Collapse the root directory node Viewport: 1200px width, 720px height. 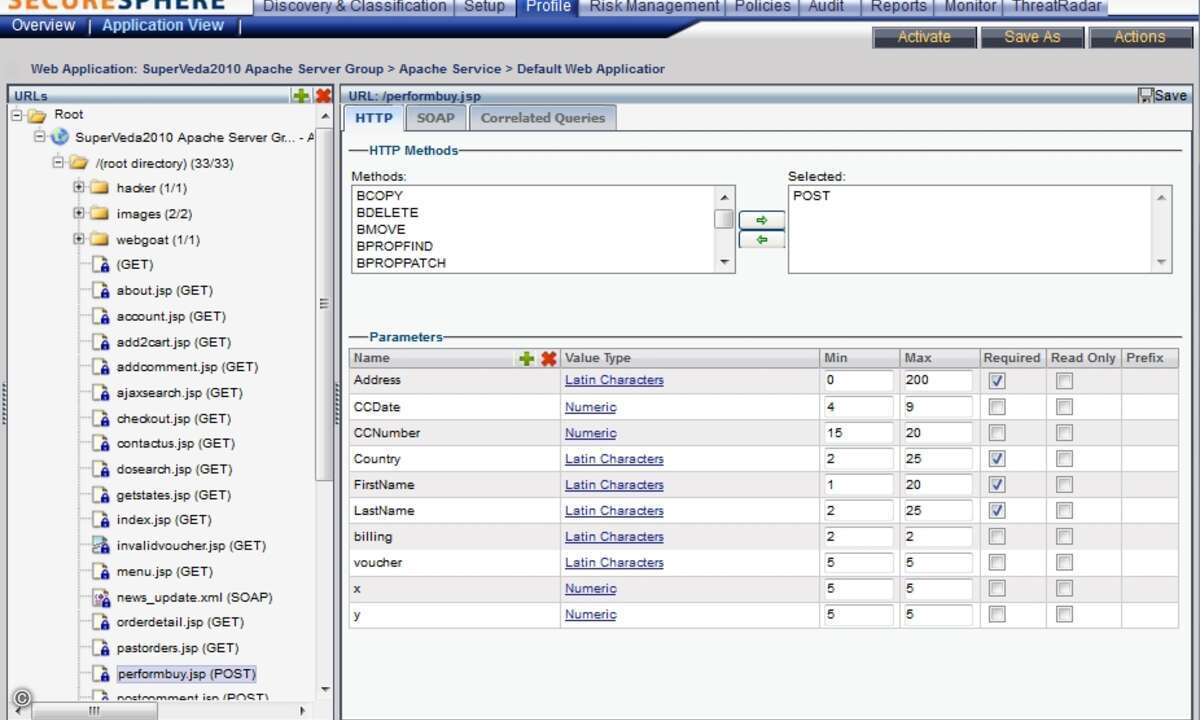58,162
